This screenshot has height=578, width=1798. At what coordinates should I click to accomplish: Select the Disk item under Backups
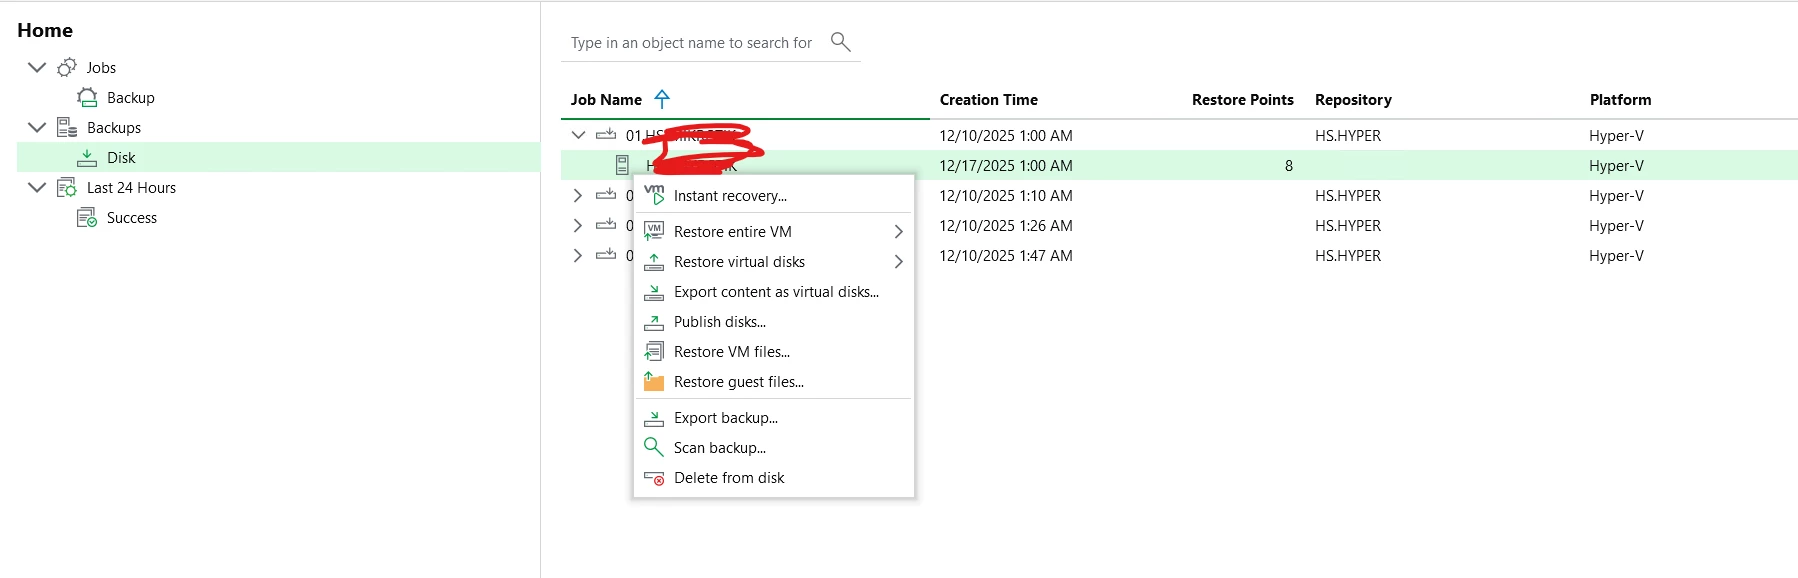[121, 158]
